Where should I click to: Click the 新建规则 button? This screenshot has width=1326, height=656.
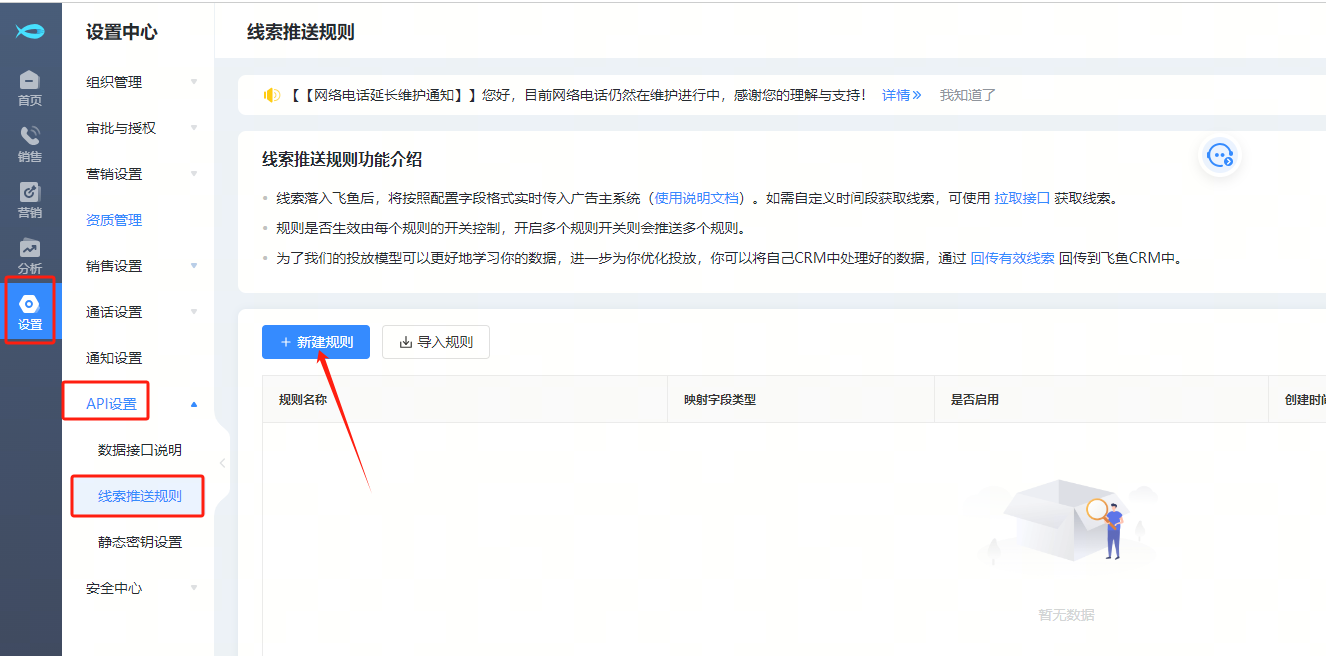tap(316, 342)
